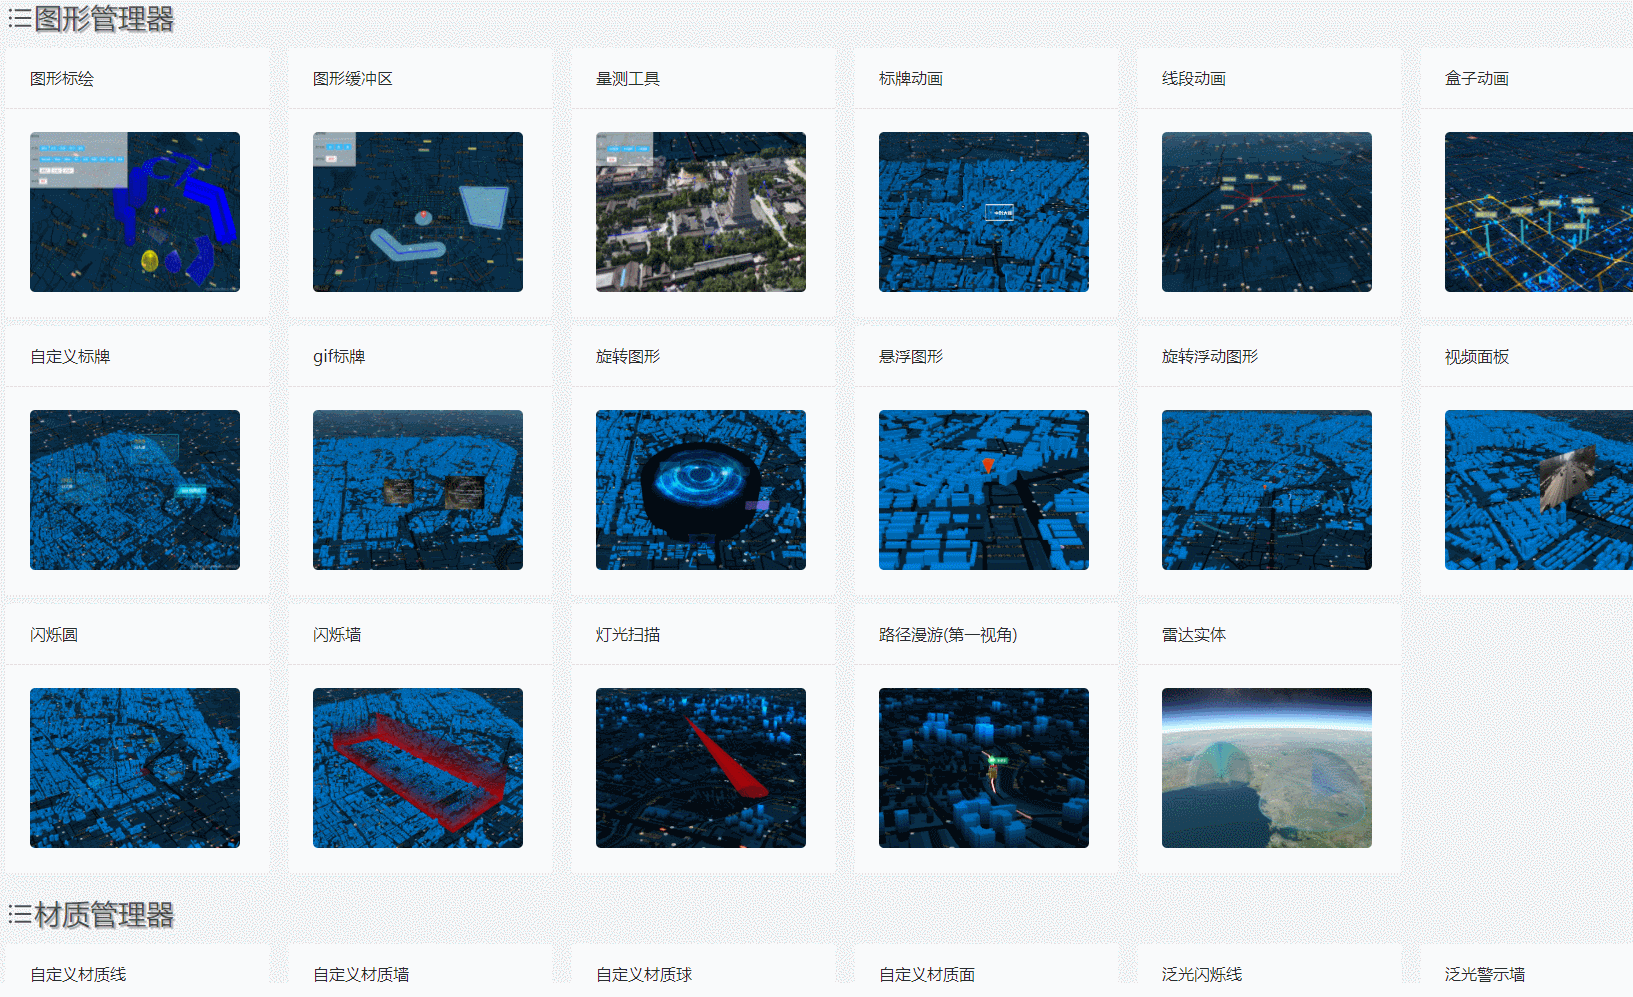
Task: Open the 视频面板 example thumbnail
Action: pyautogui.click(x=1539, y=490)
